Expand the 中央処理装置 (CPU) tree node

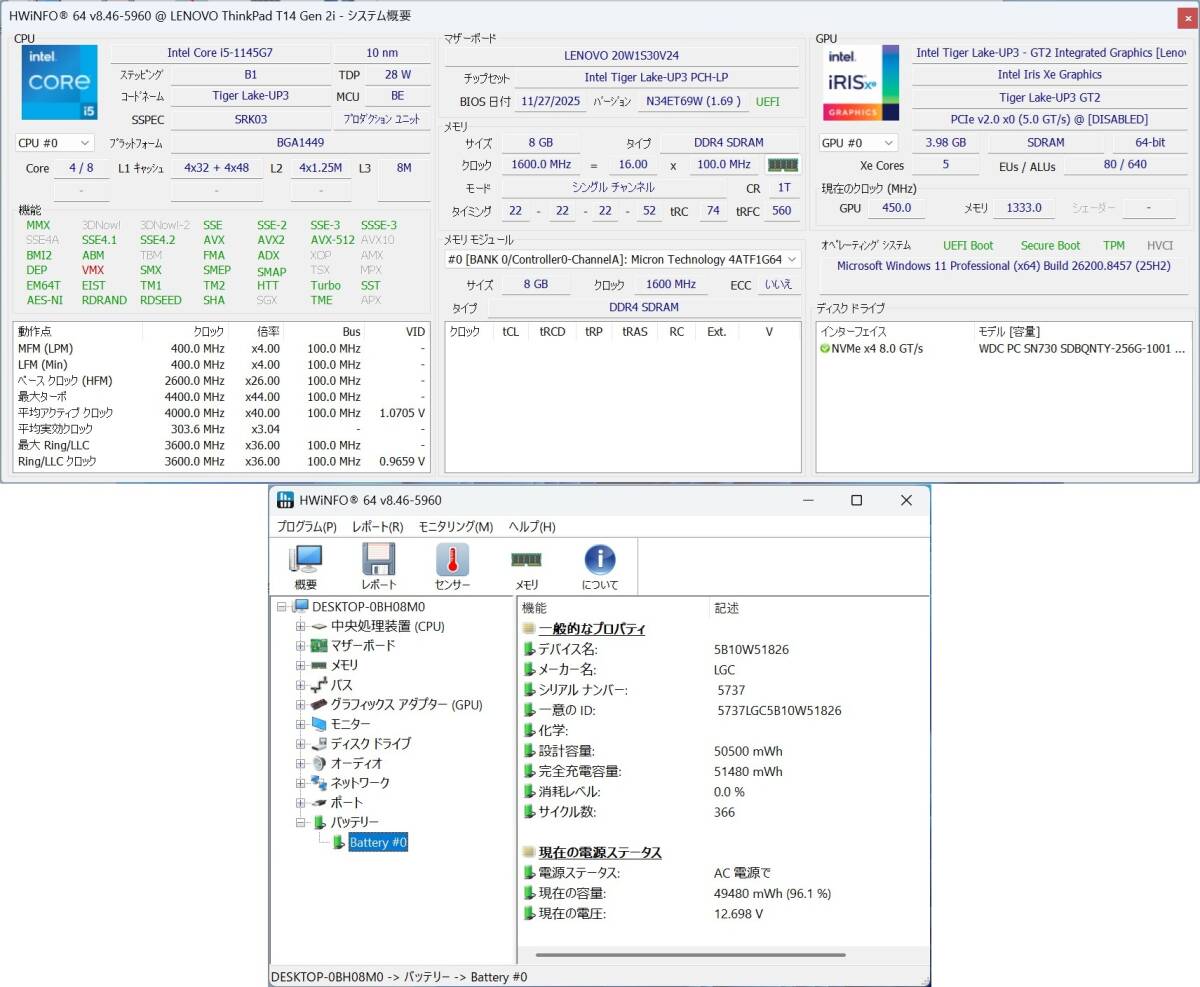coord(300,626)
